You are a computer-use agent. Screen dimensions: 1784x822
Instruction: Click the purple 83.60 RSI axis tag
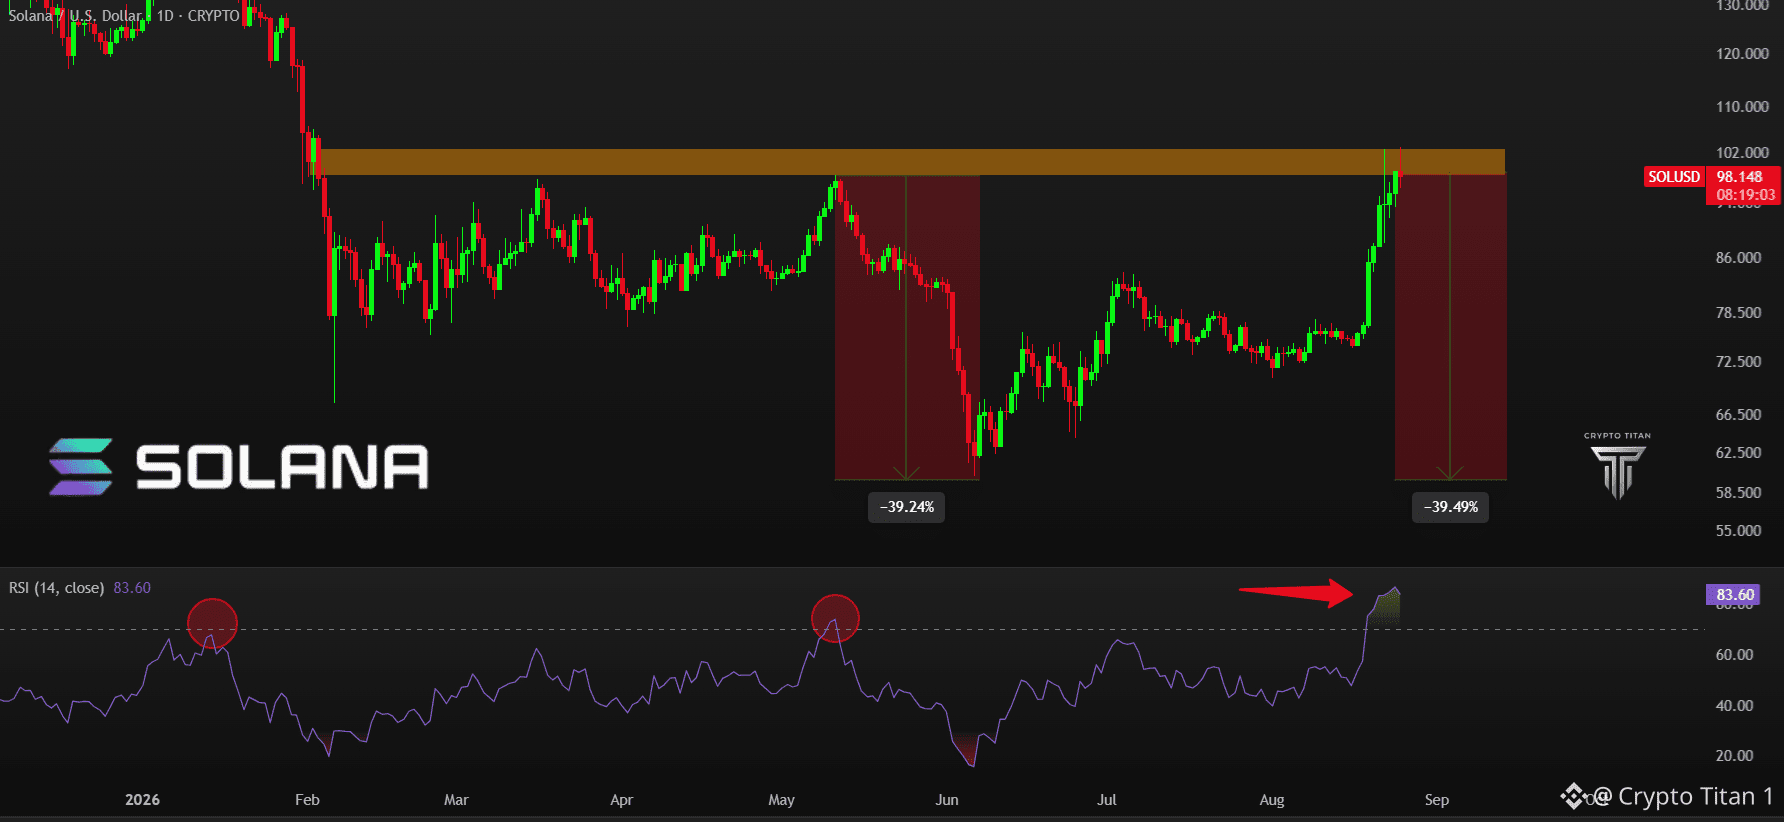pyautogui.click(x=1735, y=595)
